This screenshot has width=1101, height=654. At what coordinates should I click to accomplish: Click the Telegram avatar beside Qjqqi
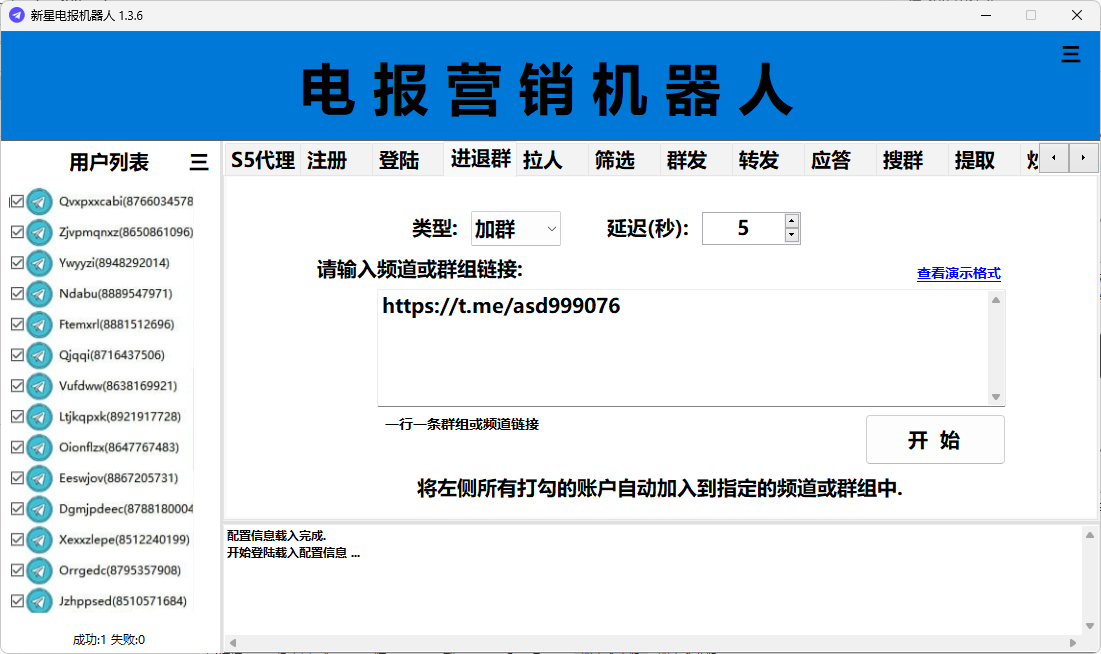tap(39, 355)
